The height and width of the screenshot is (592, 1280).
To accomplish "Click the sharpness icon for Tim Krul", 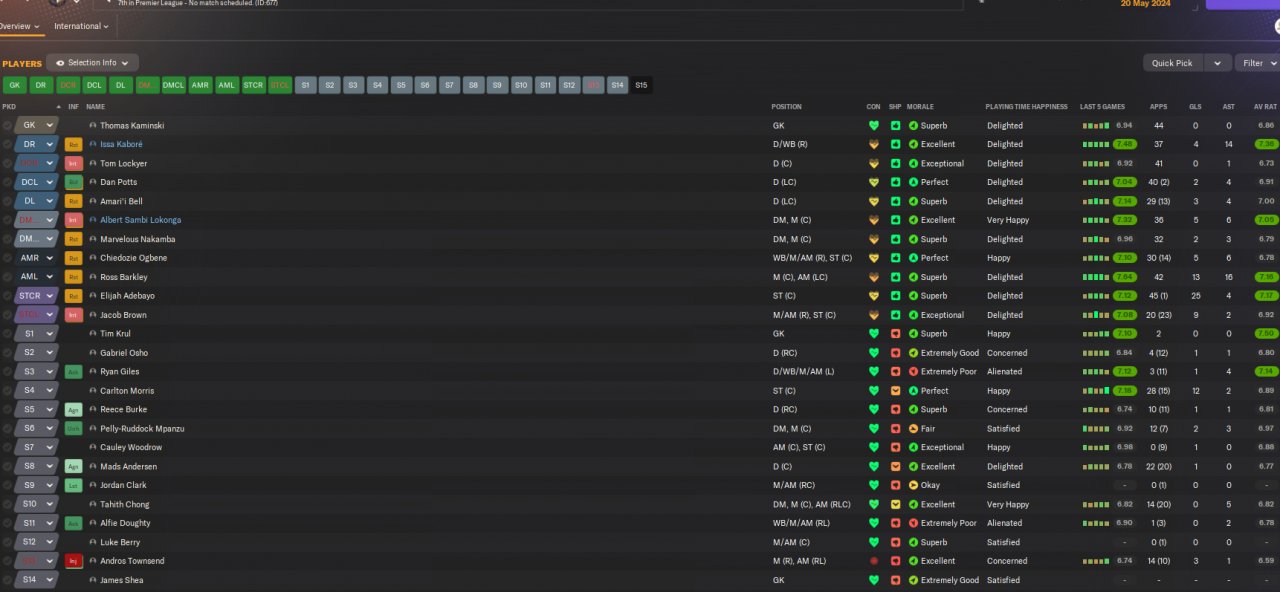I will pos(895,334).
